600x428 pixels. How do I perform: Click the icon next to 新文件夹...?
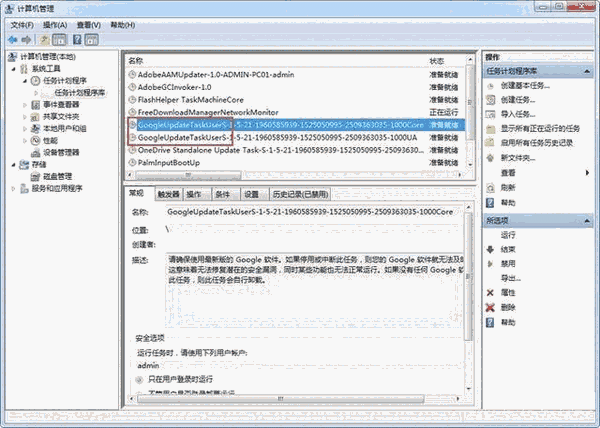(x=491, y=158)
